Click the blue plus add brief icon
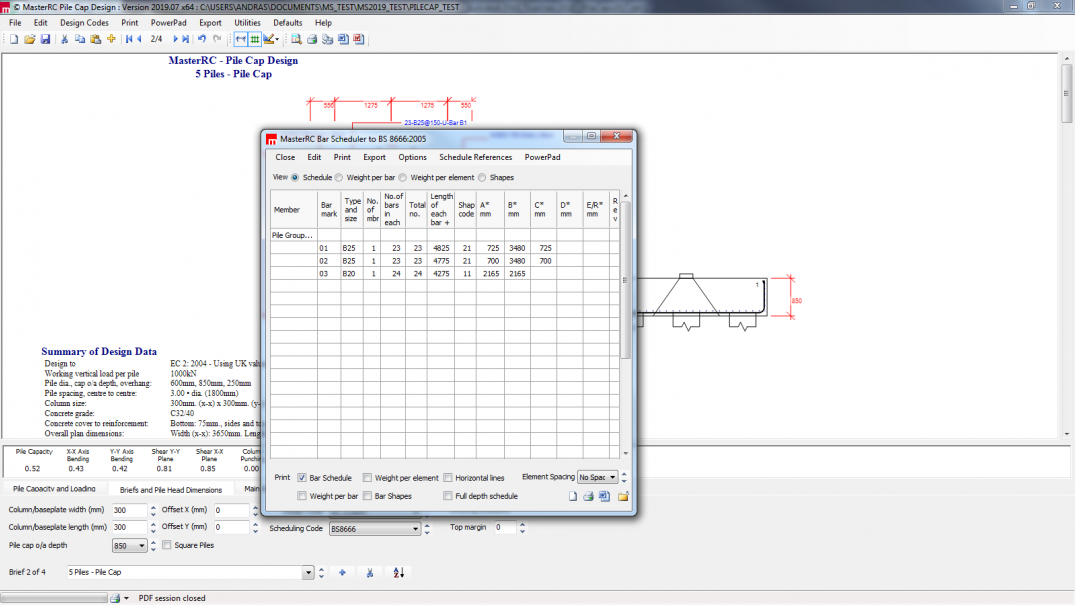 [x=342, y=573]
